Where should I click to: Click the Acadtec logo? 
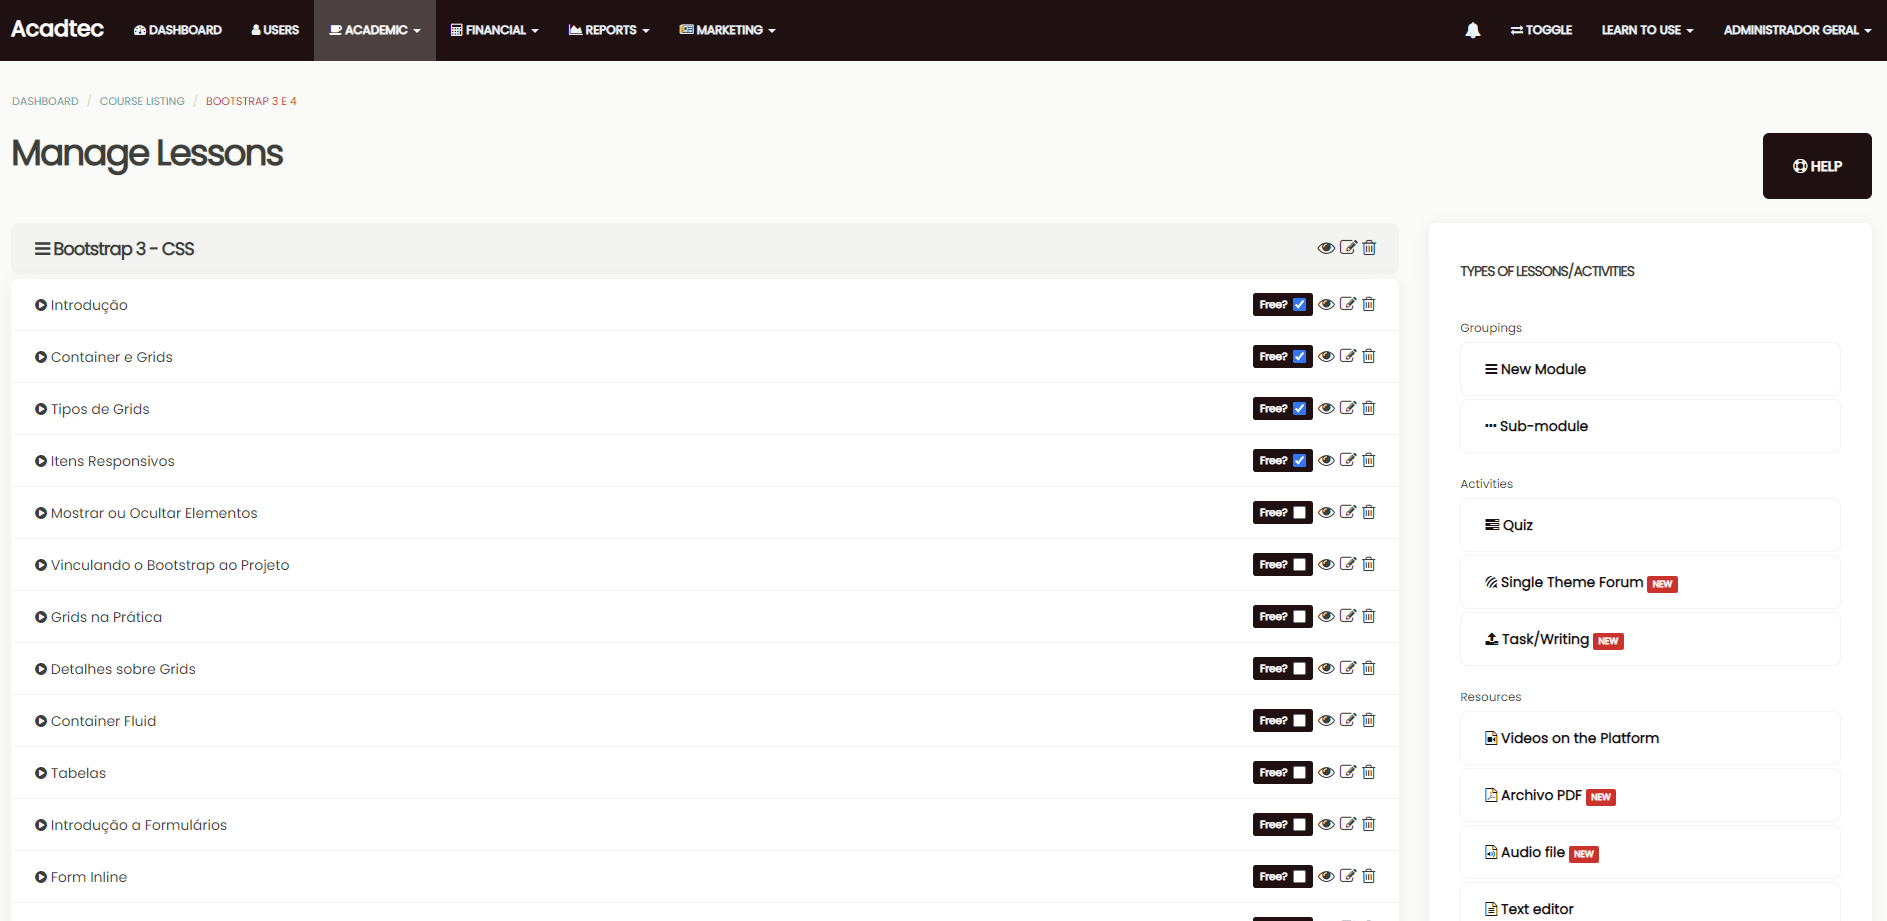point(57,29)
